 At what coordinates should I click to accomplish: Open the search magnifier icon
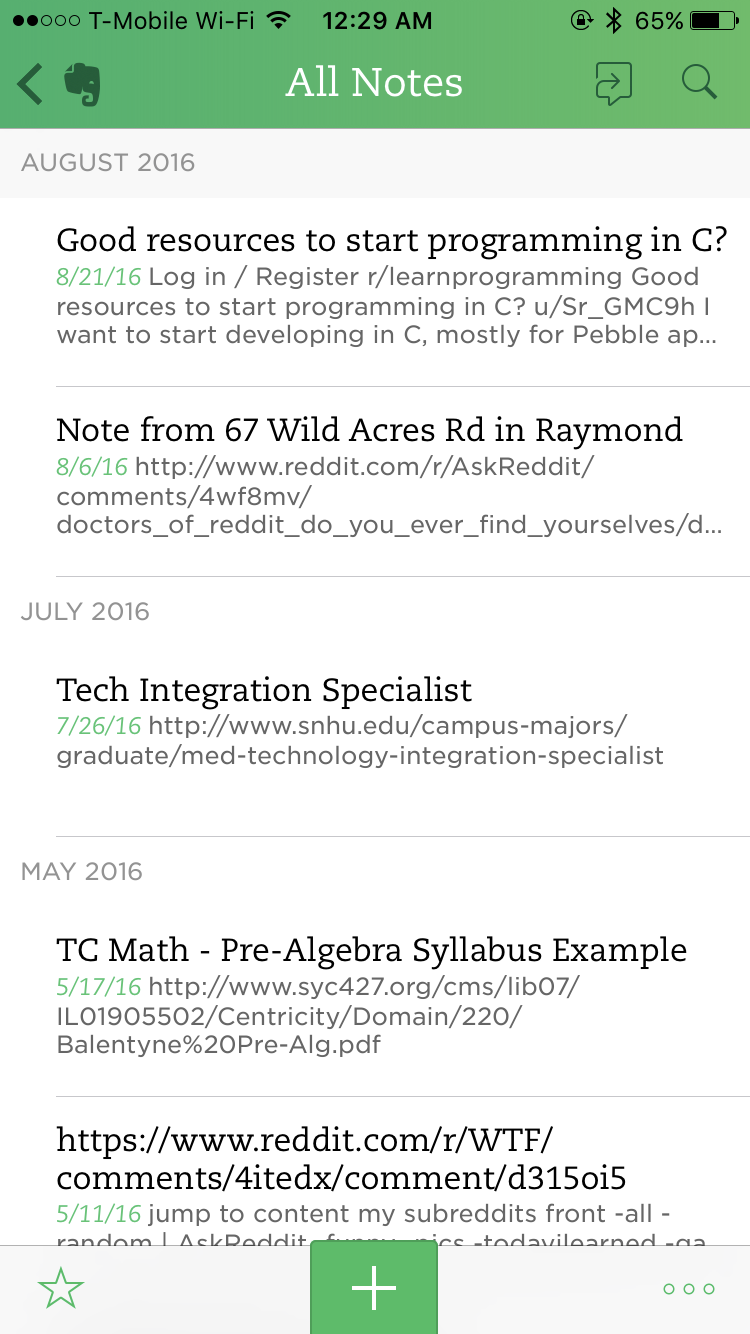[x=699, y=83]
